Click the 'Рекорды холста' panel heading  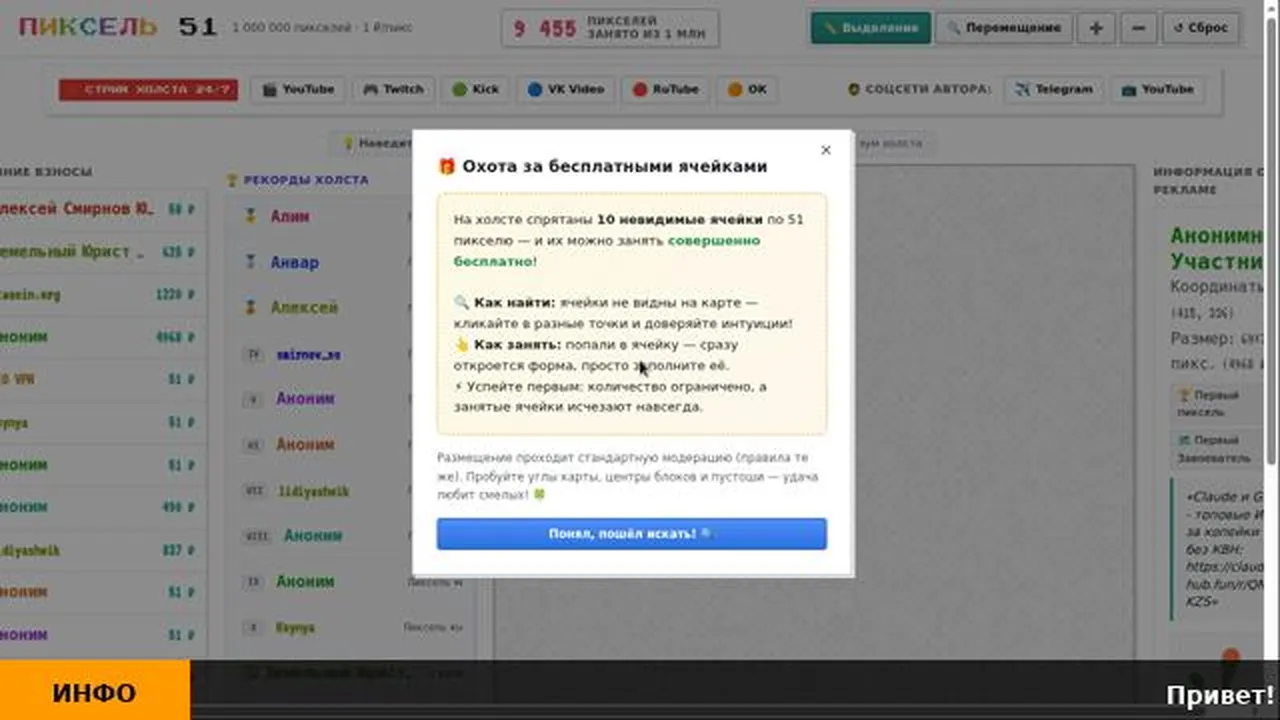coord(306,180)
